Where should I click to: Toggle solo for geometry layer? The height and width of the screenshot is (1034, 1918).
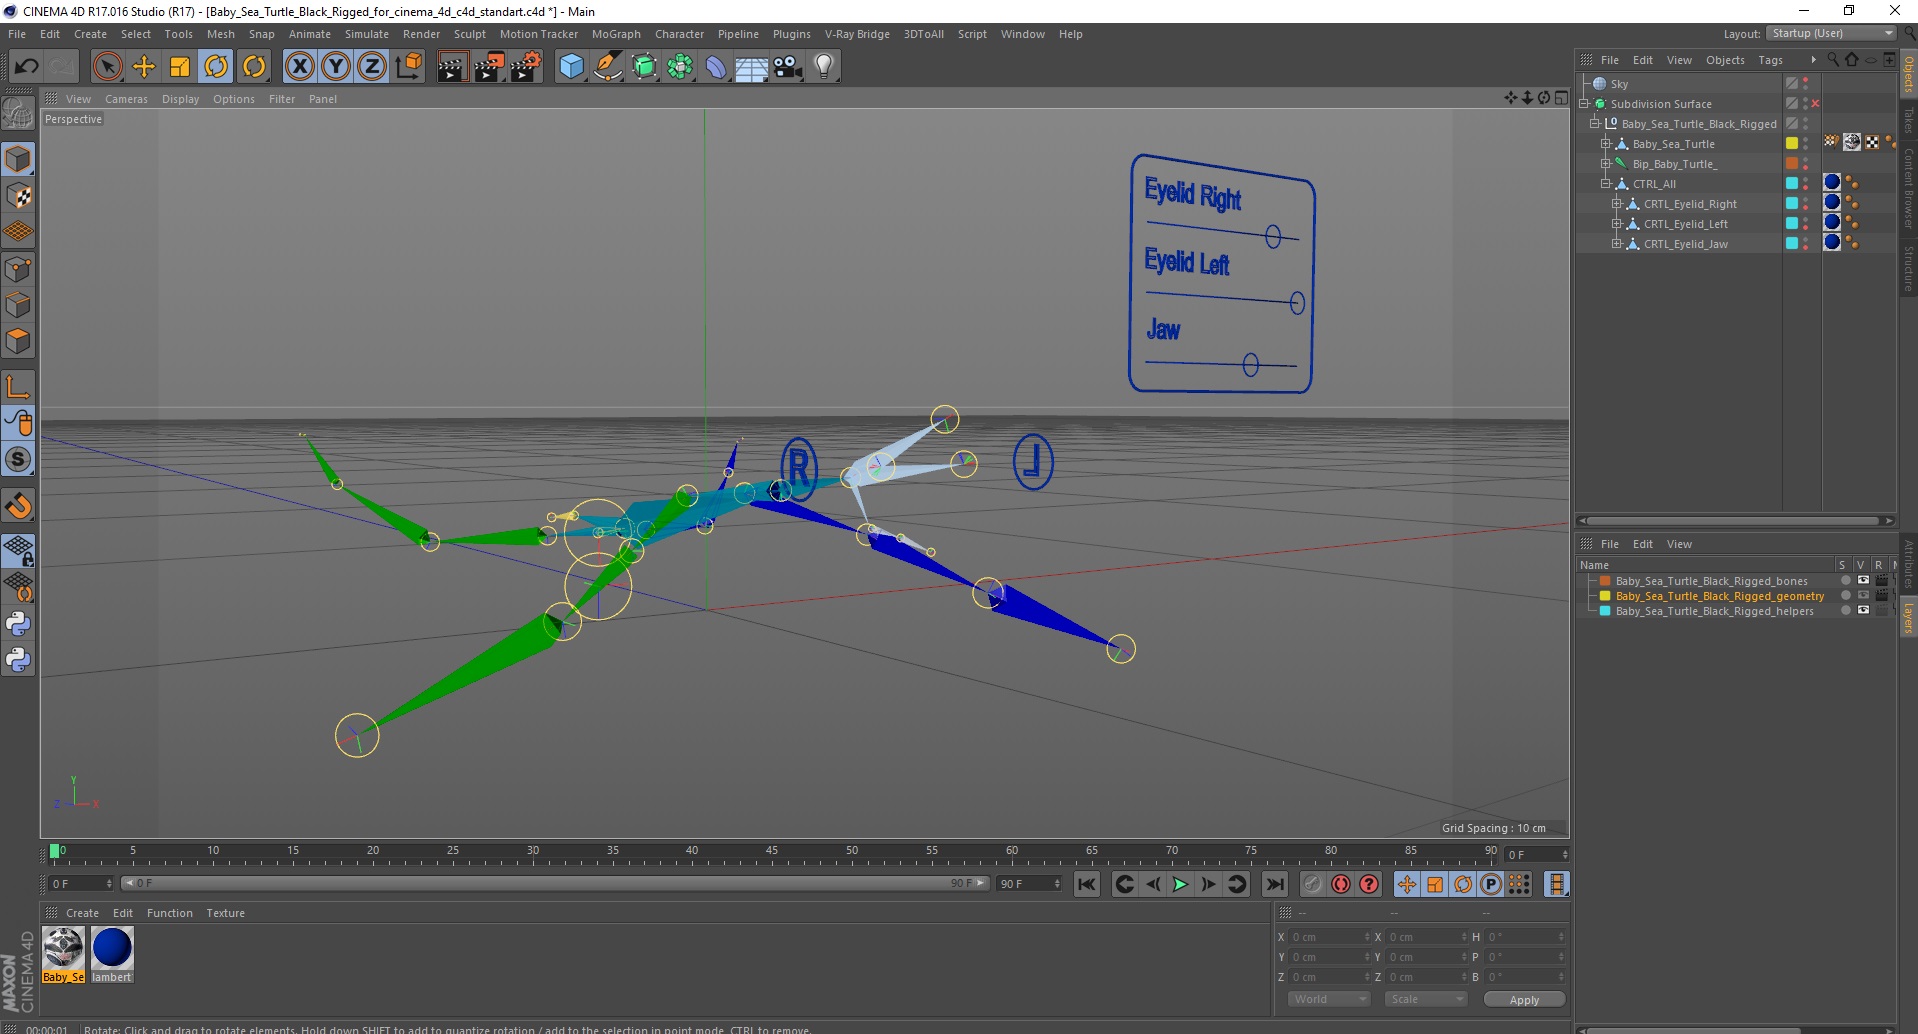[1845, 596]
